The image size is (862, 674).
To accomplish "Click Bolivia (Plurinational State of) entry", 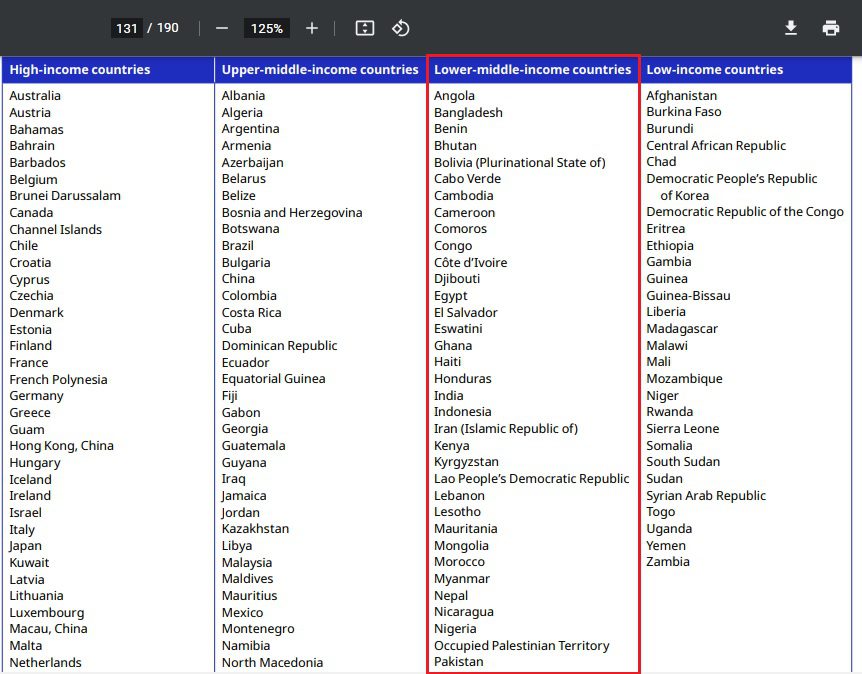I will 520,163.
